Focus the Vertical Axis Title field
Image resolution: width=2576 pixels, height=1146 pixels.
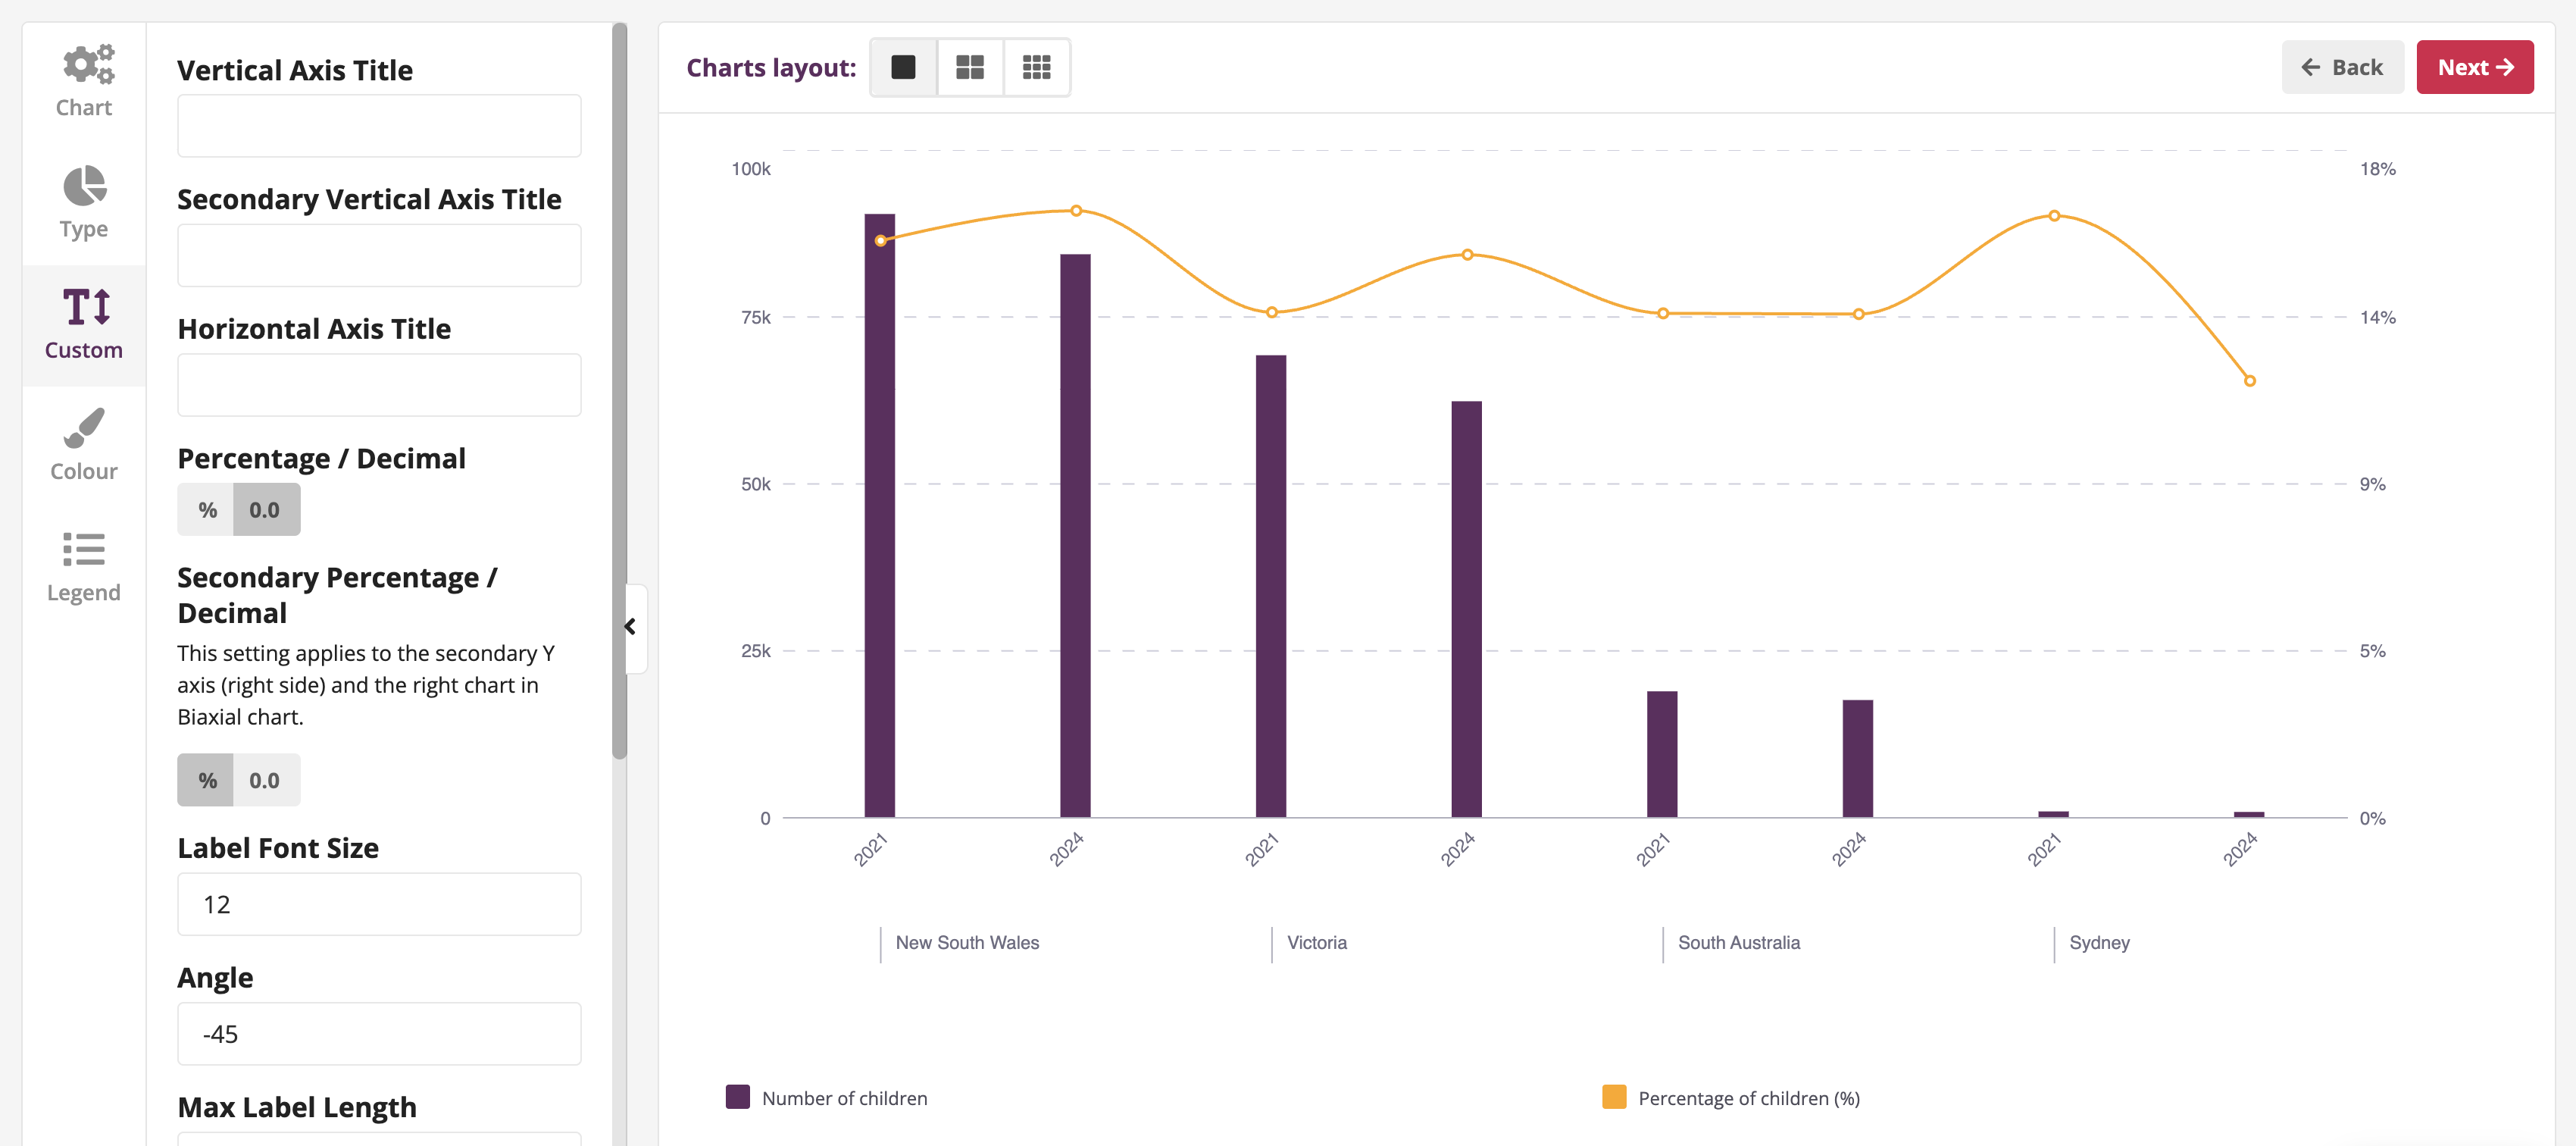pos(379,126)
